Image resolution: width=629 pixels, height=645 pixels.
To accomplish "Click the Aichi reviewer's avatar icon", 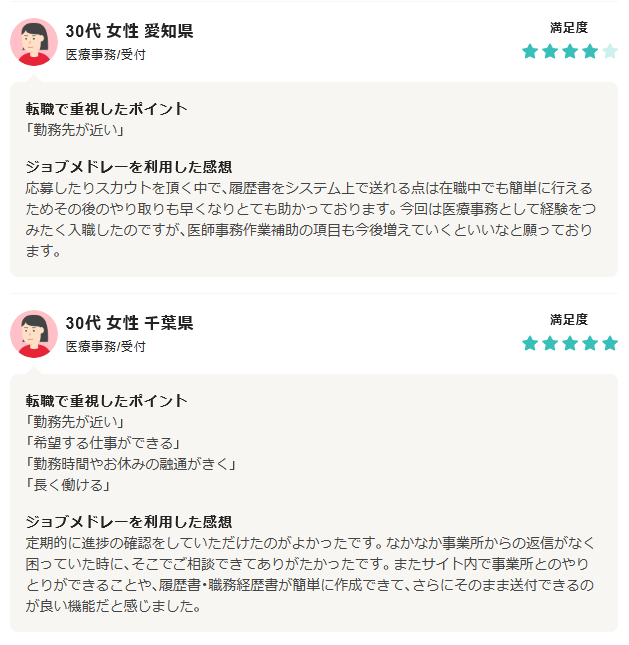I will (34, 42).
